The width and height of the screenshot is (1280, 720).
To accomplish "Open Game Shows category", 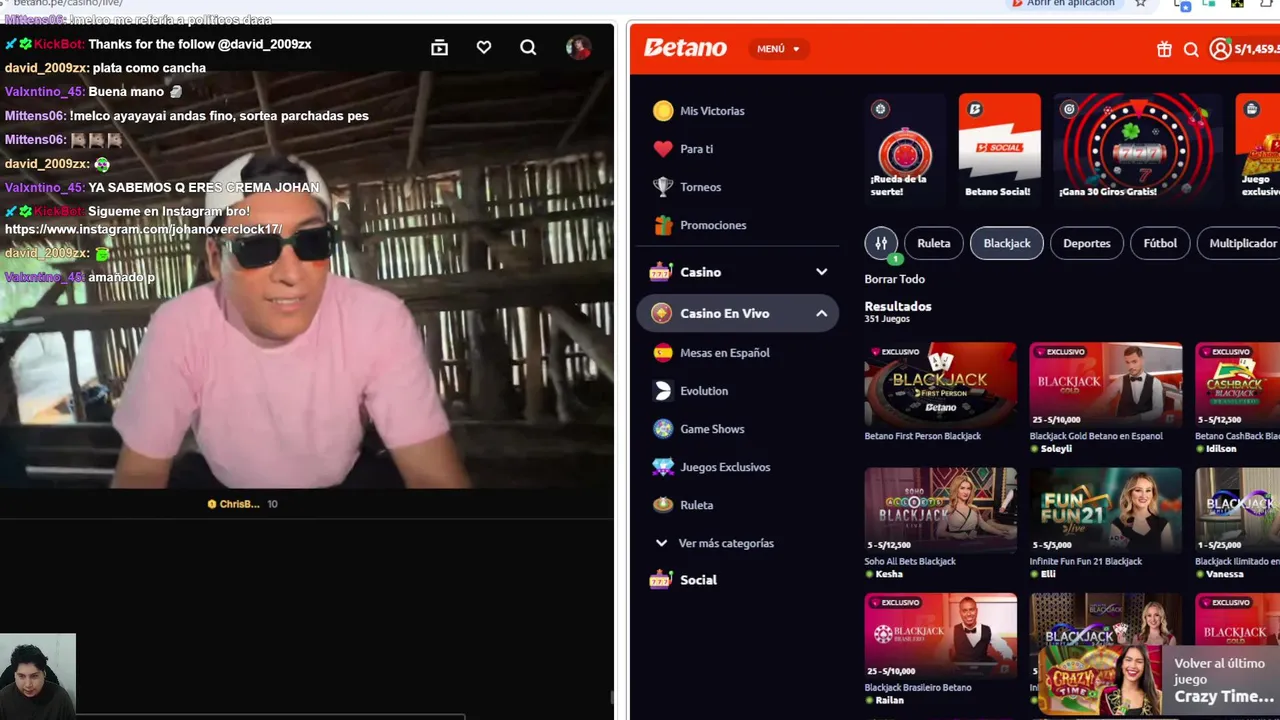I will (x=712, y=429).
